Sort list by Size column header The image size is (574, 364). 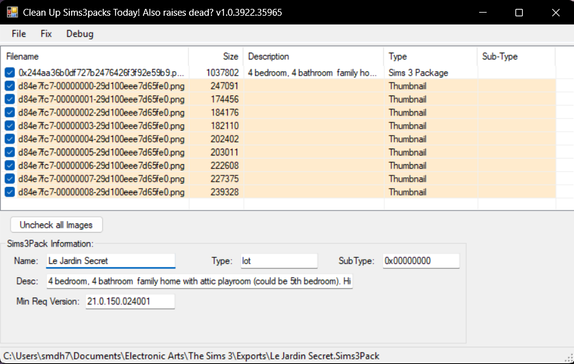tap(216, 56)
